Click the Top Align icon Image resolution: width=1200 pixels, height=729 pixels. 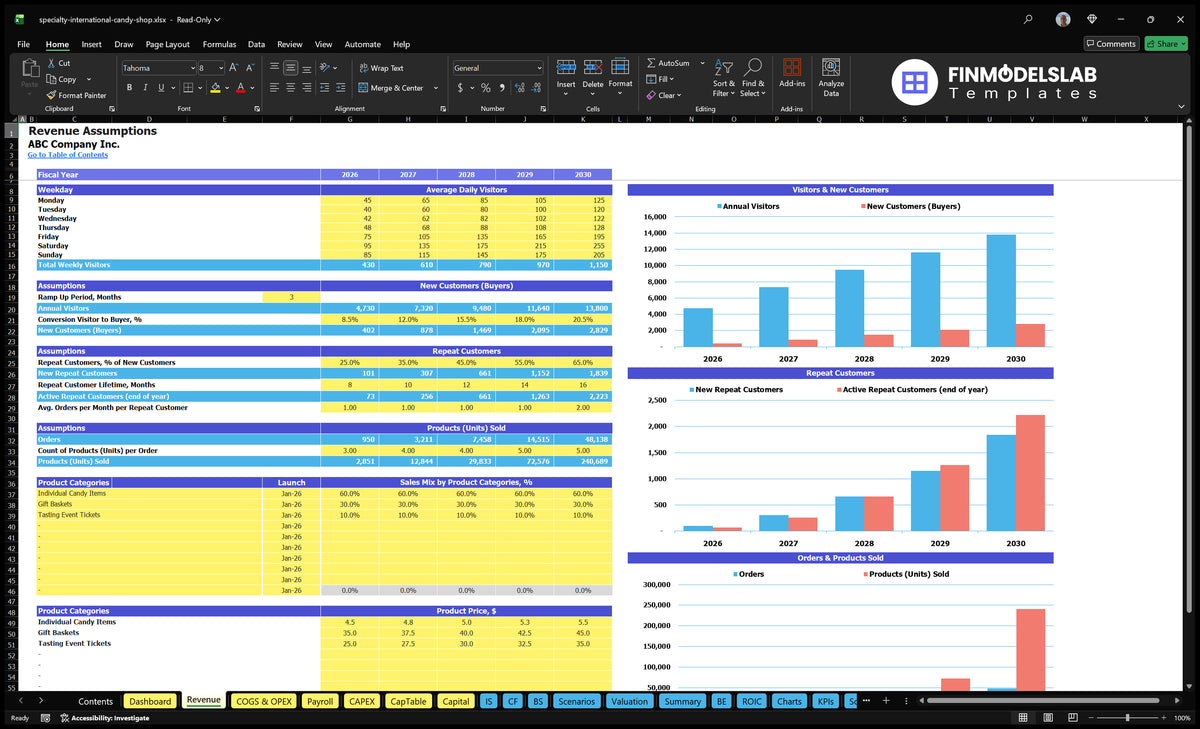274,68
